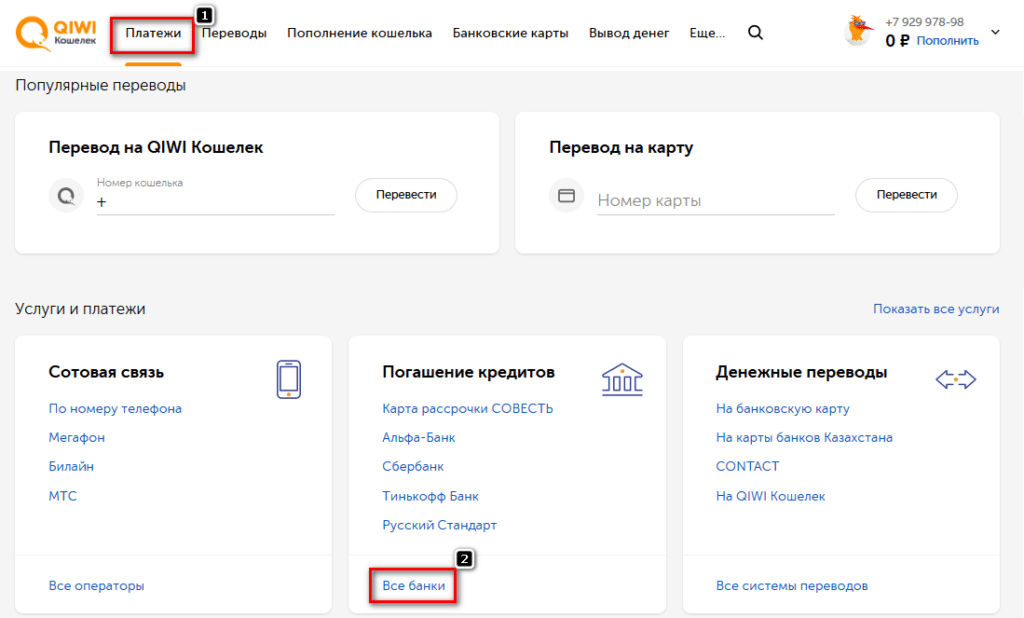Open На банковскую карту link
The image size is (1024, 618).
tap(782, 409)
